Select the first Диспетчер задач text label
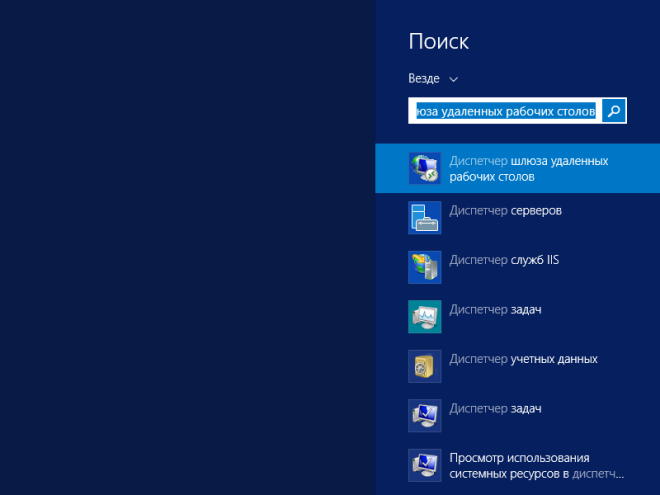Screen dimensions: 660x495 coord(495,310)
